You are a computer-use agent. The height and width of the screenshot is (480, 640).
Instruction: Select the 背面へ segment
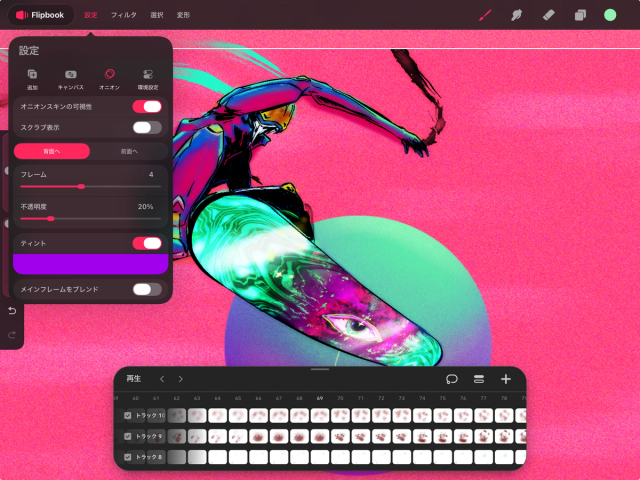[x=52, y=151]
